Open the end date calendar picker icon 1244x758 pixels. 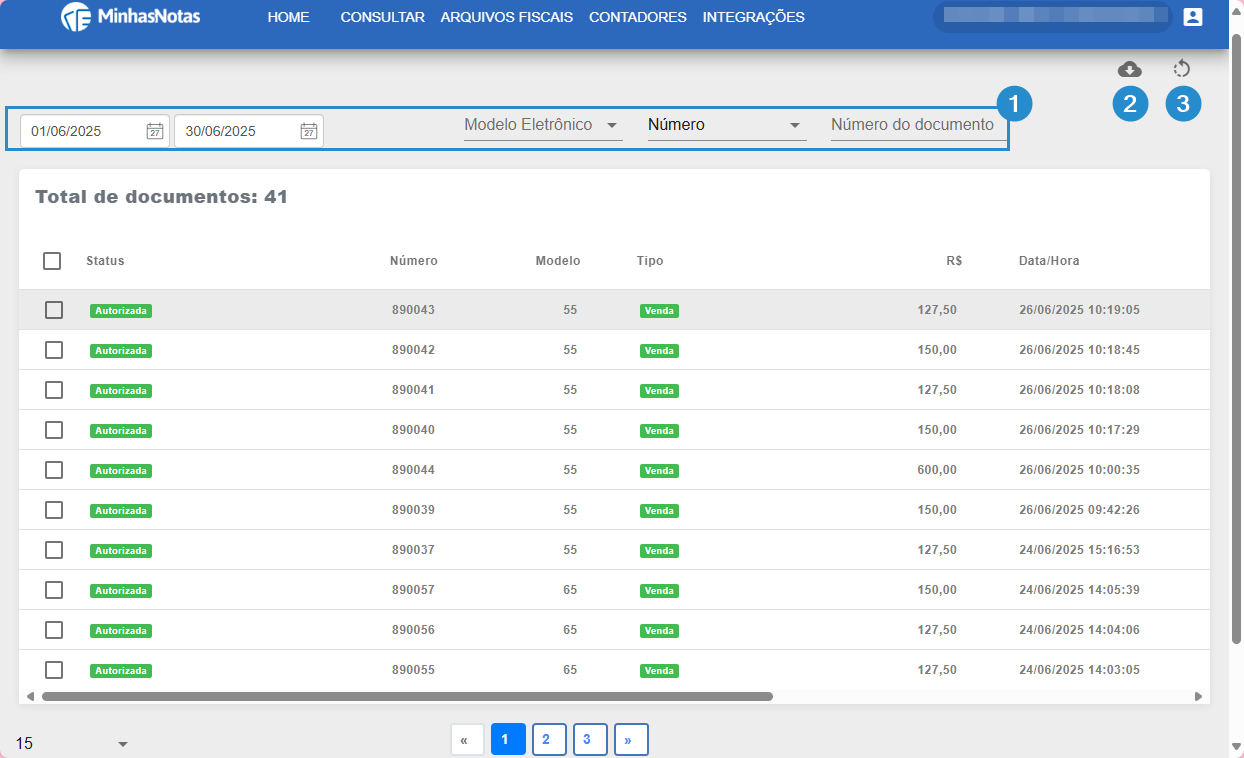309,131
